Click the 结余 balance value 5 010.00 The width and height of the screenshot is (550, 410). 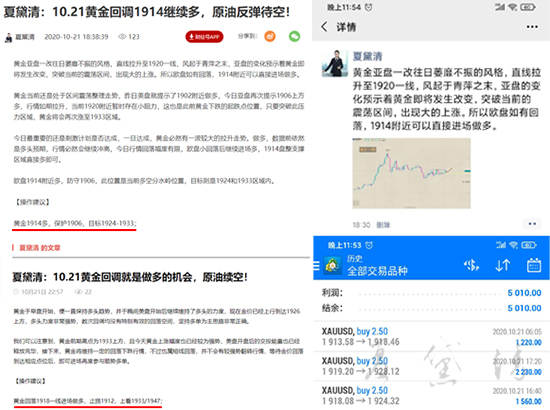point(524,308)
